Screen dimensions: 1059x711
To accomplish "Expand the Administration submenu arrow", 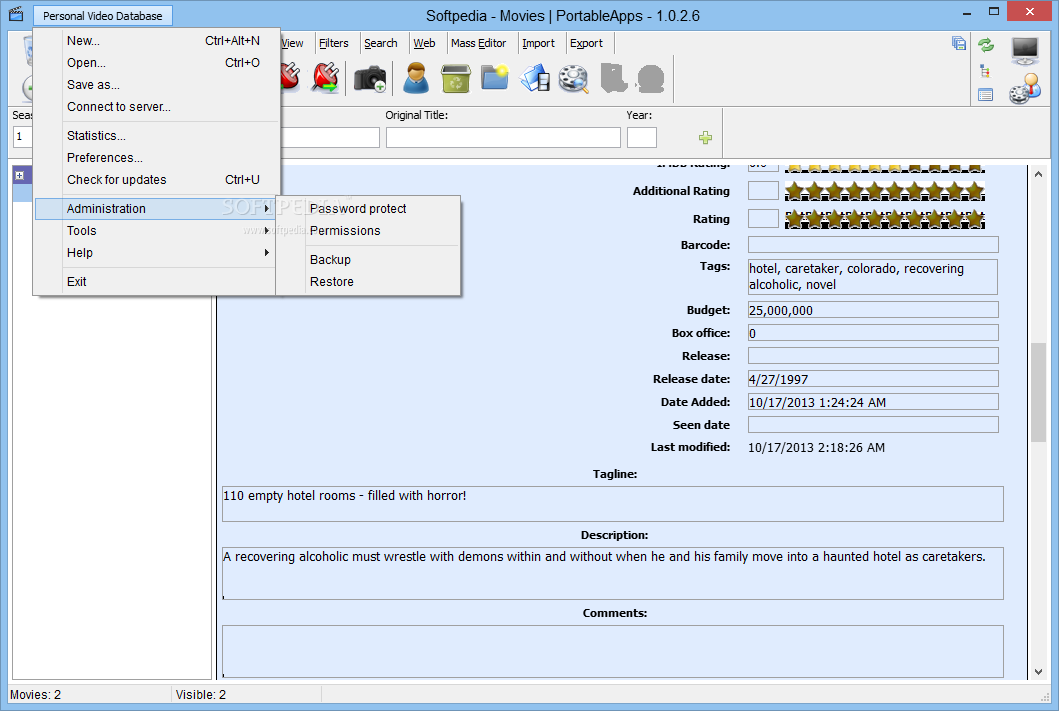I will [x=267, y=209].
